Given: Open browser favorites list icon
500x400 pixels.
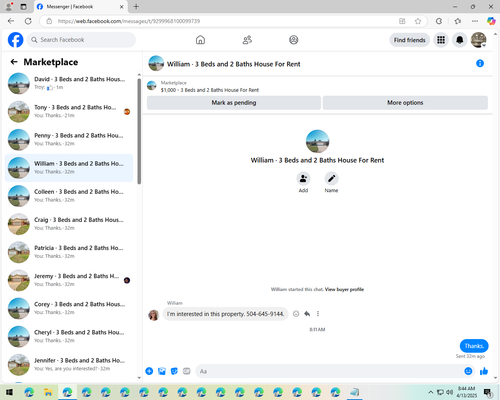Looking at the screenshot, I should 458,21.
